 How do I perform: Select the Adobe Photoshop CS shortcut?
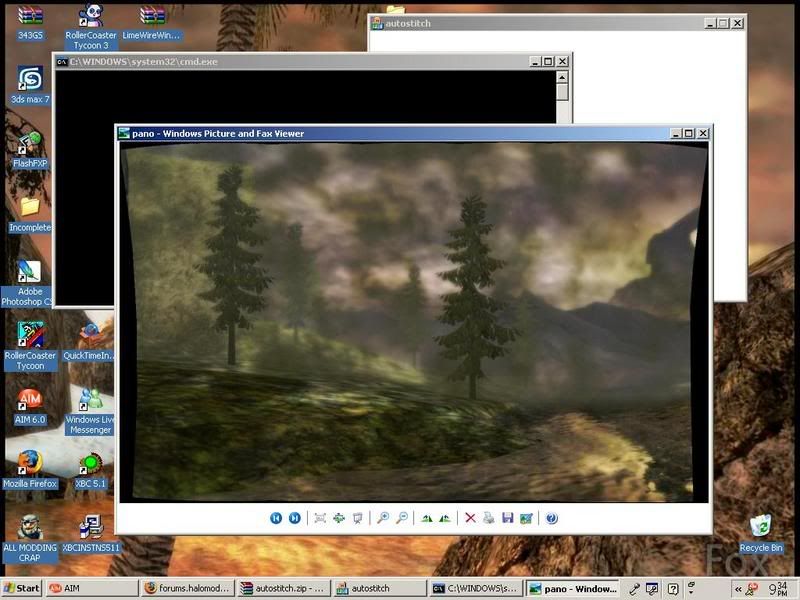coord(28,283)
